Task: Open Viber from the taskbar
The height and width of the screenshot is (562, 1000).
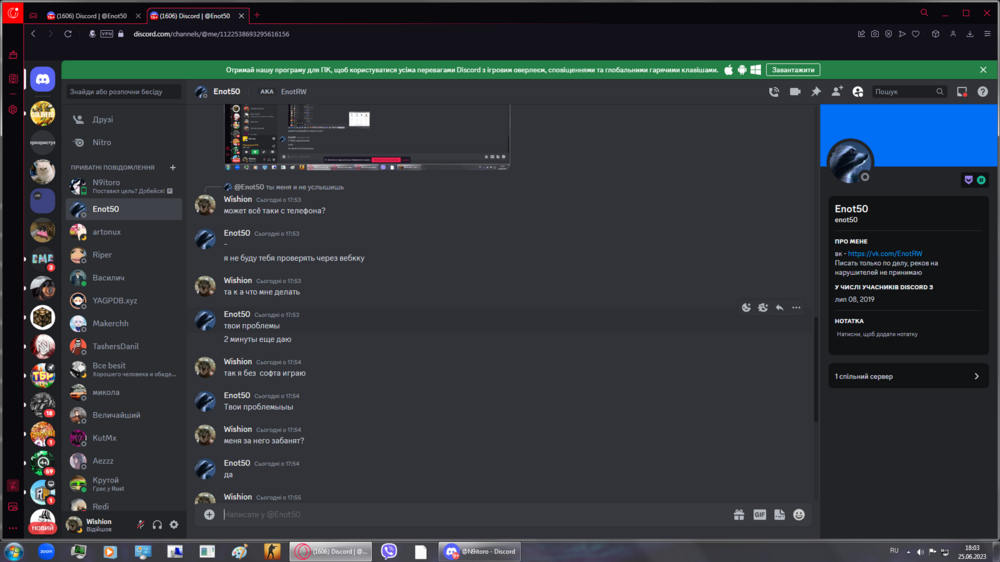Action: 388,551
